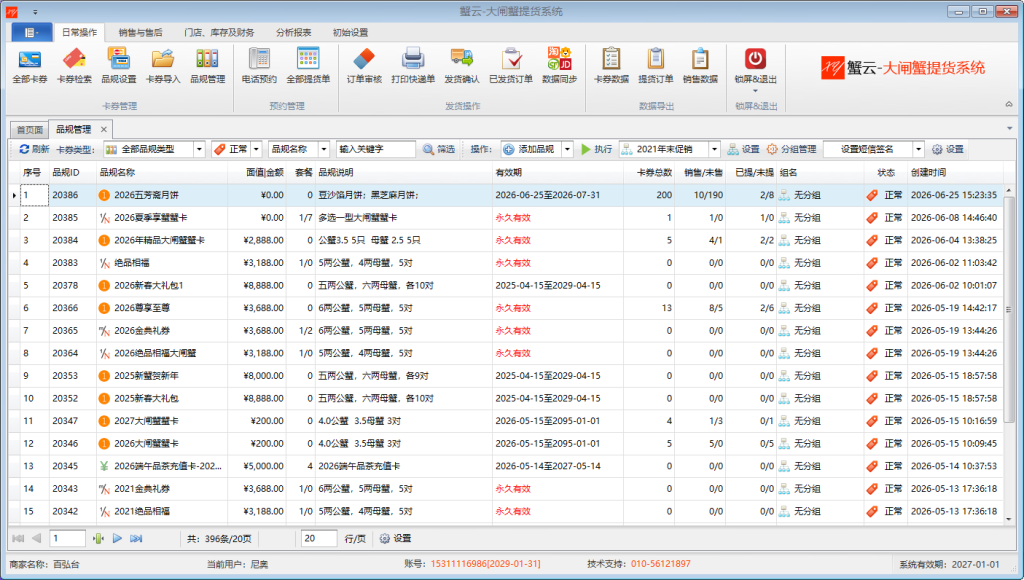
Task: Open 品规管理 ribbon icon
Action: [207, 67]
